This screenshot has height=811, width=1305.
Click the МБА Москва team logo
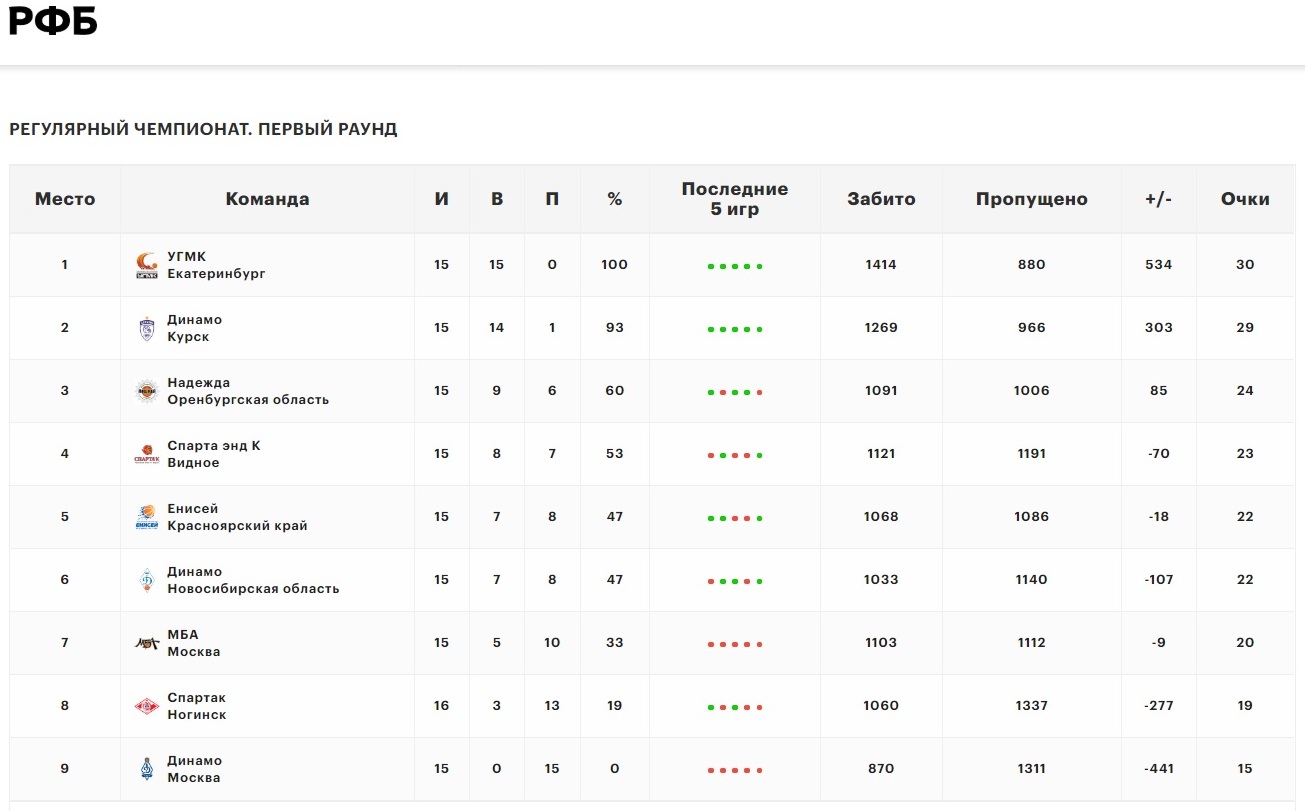pos(147,644)
